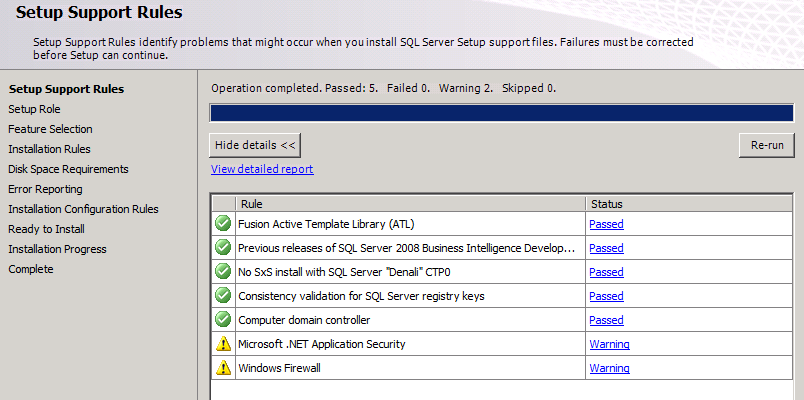Click the Rule column header
The image size is (804, 400).
point(410,204)
